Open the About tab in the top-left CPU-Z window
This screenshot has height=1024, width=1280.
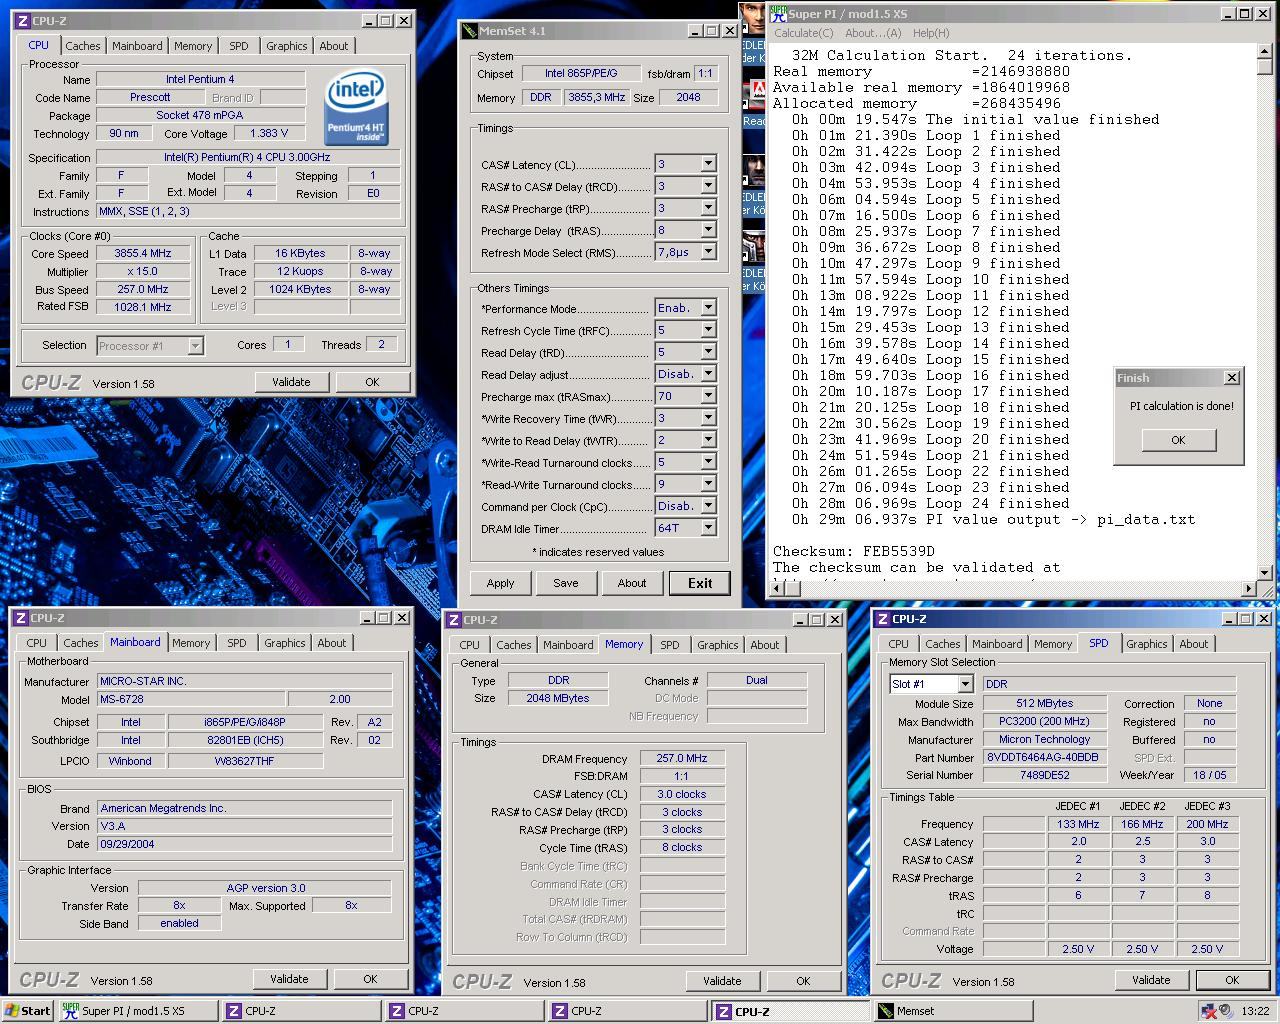point(334,46)
